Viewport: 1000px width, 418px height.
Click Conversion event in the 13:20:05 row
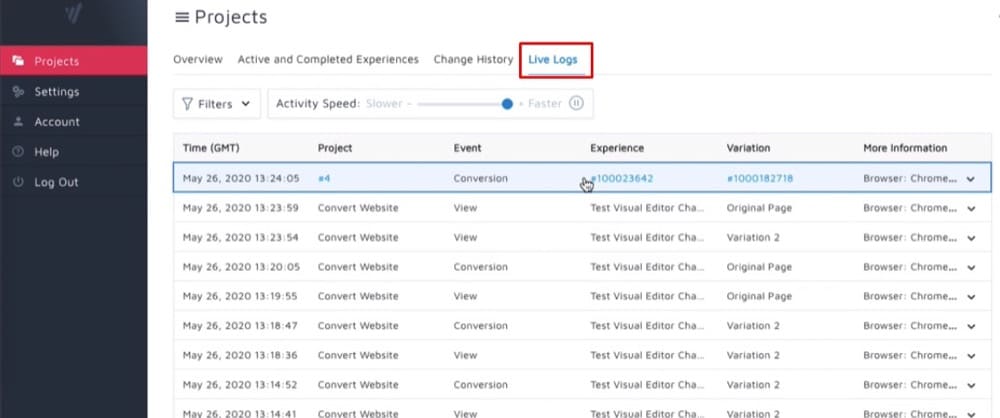coord(480,267)
